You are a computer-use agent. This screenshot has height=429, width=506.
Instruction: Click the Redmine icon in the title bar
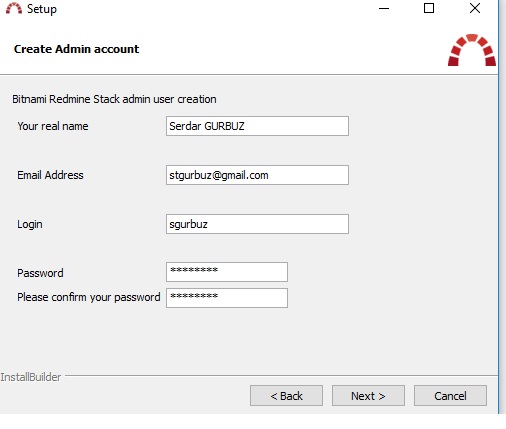[14, 9]
